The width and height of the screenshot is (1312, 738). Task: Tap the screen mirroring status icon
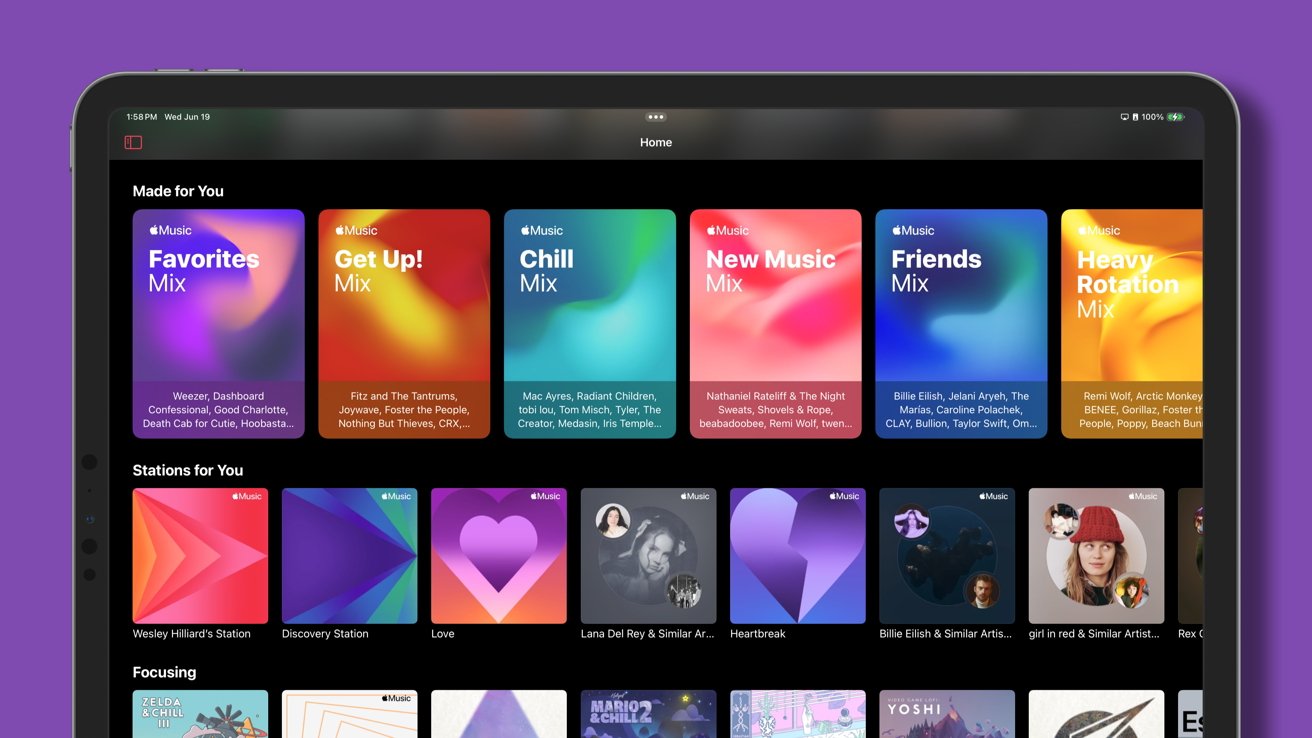[1125, 117]
